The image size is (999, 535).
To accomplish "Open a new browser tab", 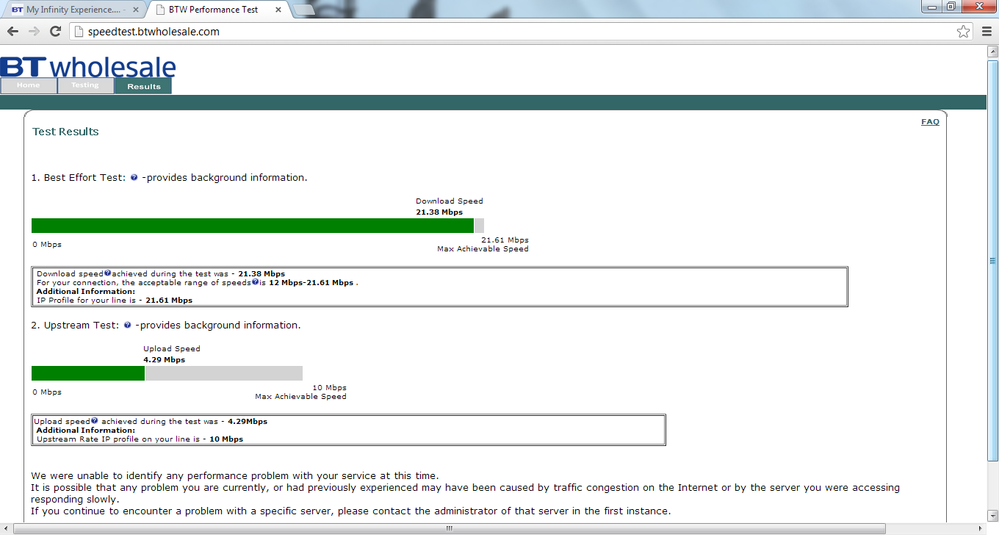I will tap(305, 10).
